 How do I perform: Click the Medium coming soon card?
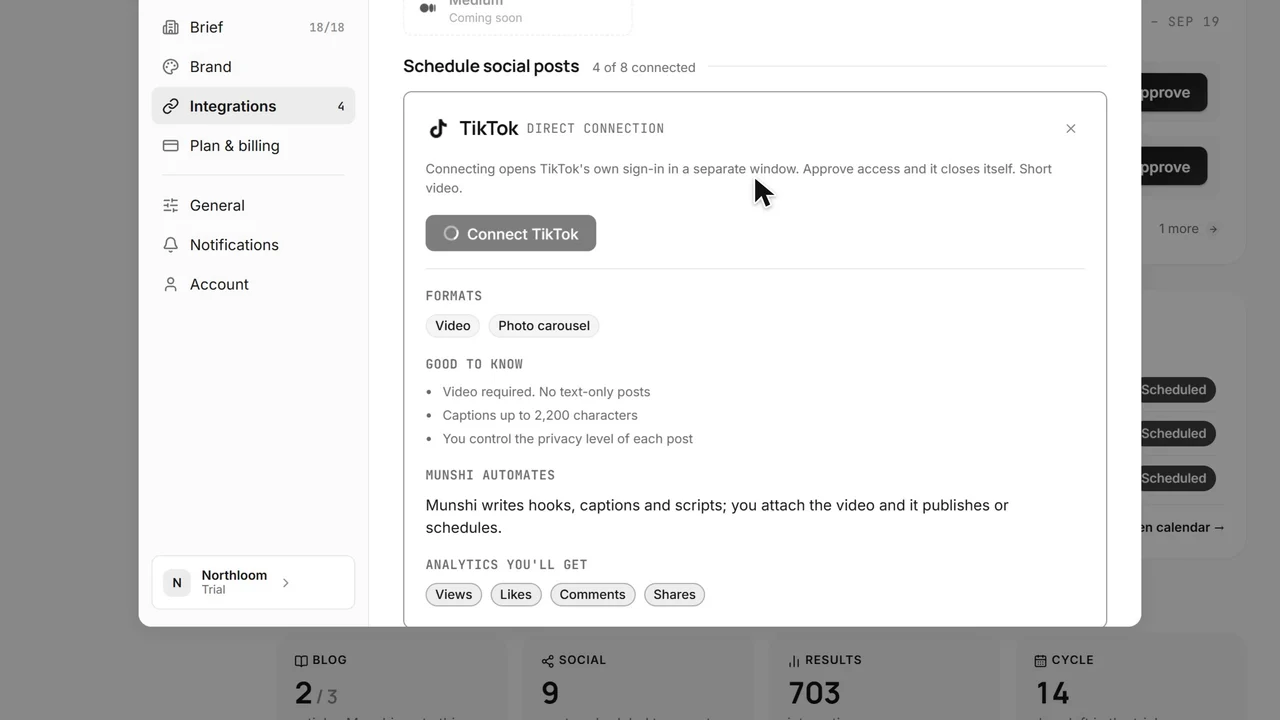point(518,14)
